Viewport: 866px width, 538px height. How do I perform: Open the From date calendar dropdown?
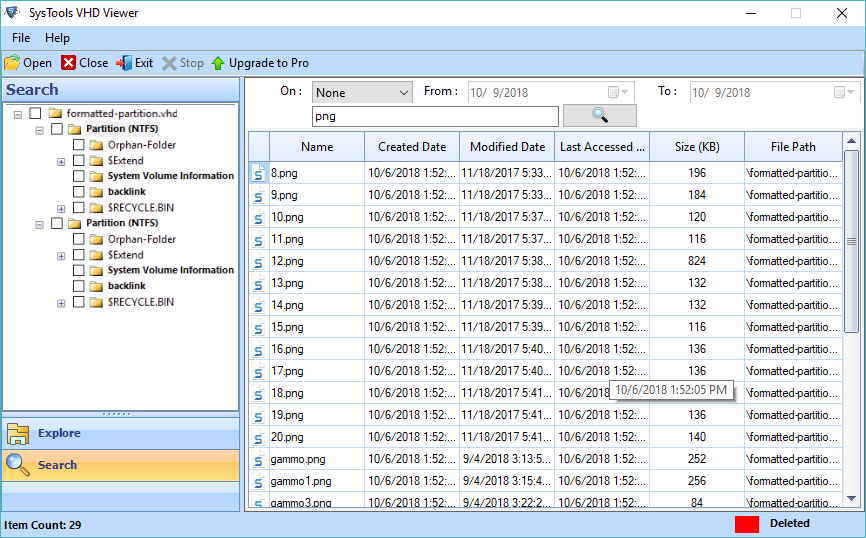619,92
